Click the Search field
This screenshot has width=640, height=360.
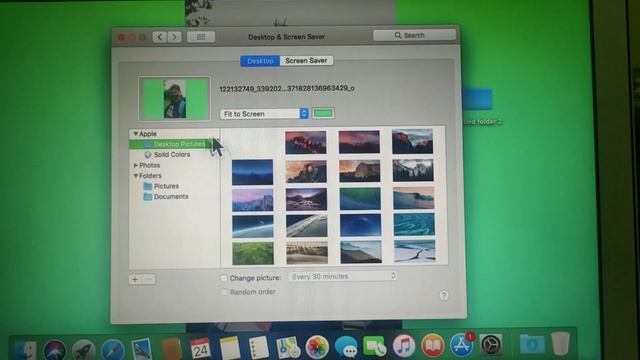[x=414, y=36]
